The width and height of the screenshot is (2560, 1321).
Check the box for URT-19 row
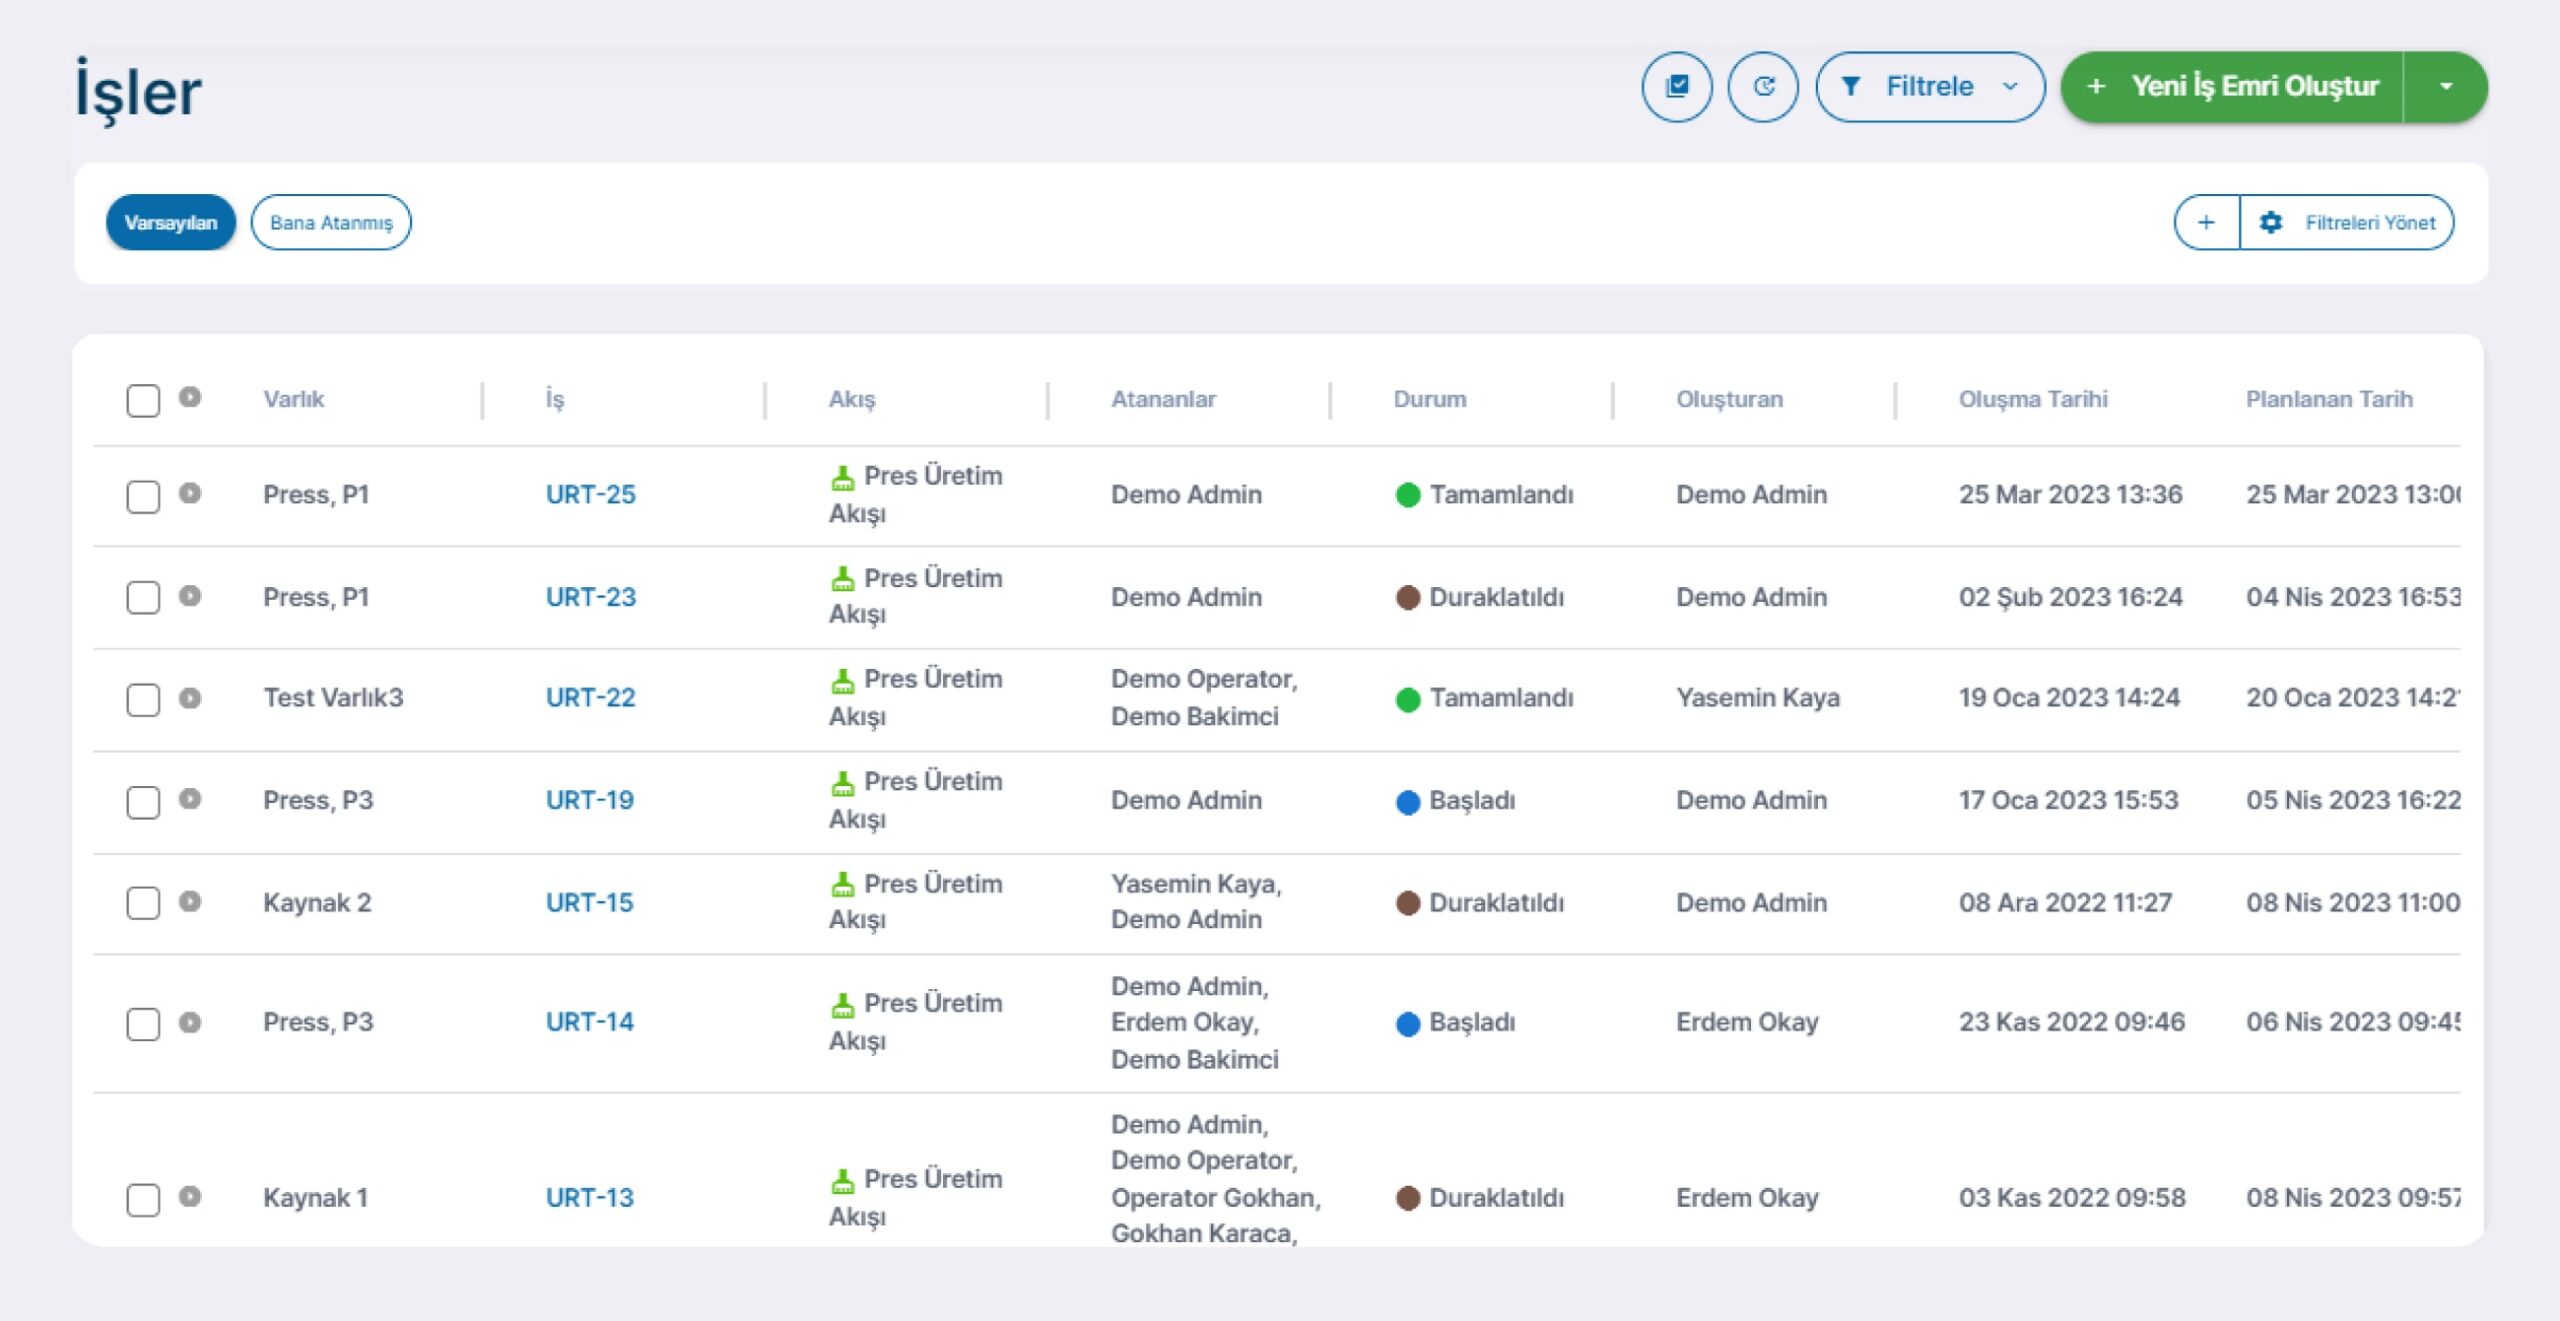[143, 802]
